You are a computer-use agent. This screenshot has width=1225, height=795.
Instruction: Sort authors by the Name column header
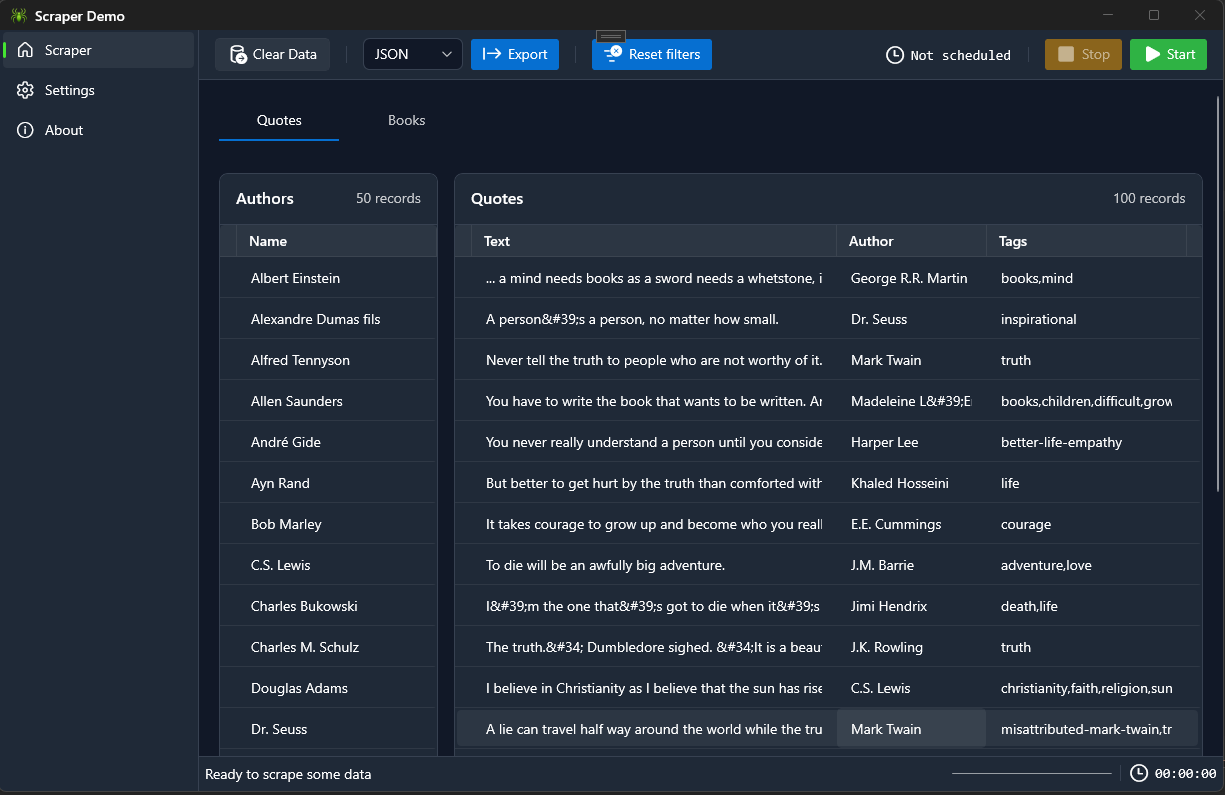[336, 241]
